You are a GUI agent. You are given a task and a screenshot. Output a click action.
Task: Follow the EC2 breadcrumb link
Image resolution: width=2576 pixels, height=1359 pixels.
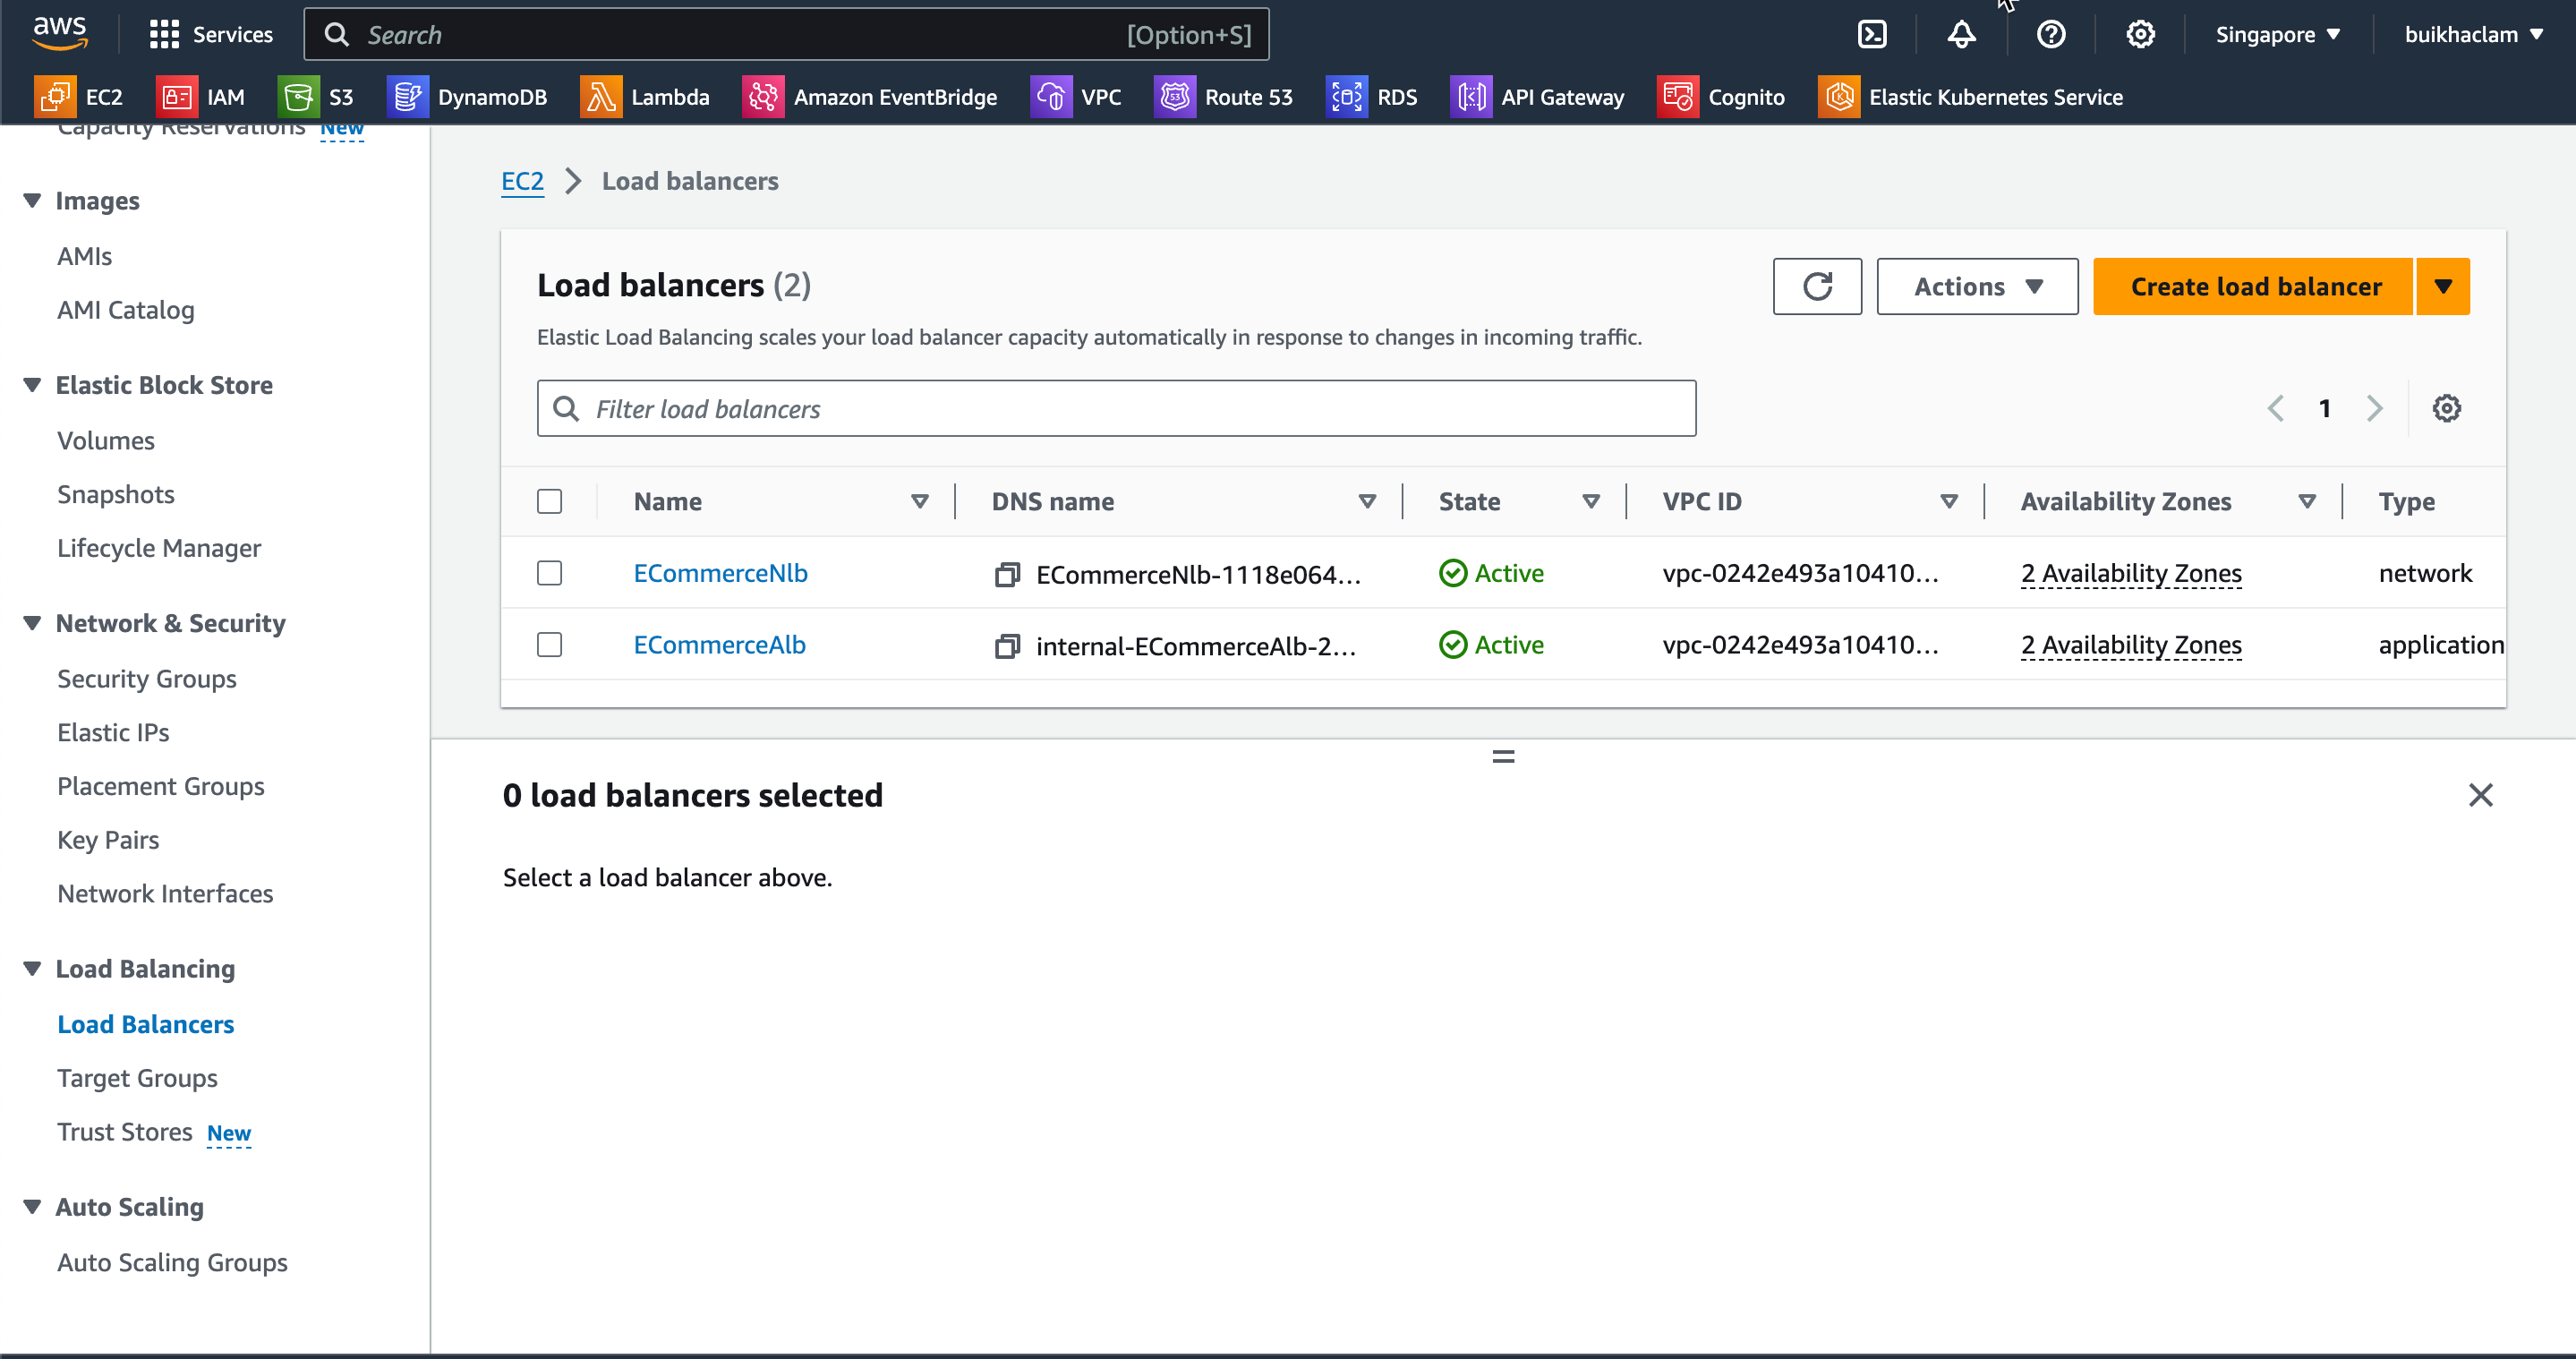[522, 181]
